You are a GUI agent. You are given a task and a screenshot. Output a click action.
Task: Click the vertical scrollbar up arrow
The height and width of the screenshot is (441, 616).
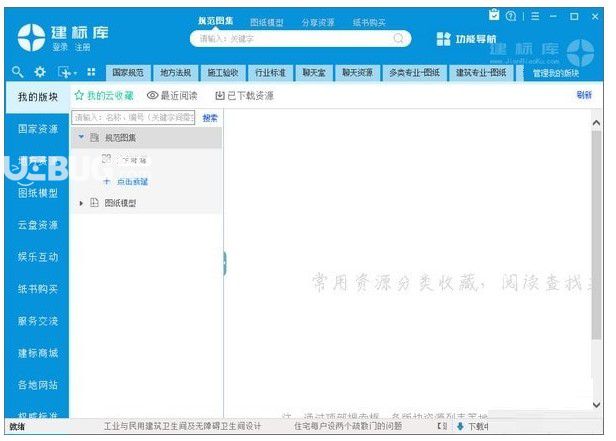596,123
